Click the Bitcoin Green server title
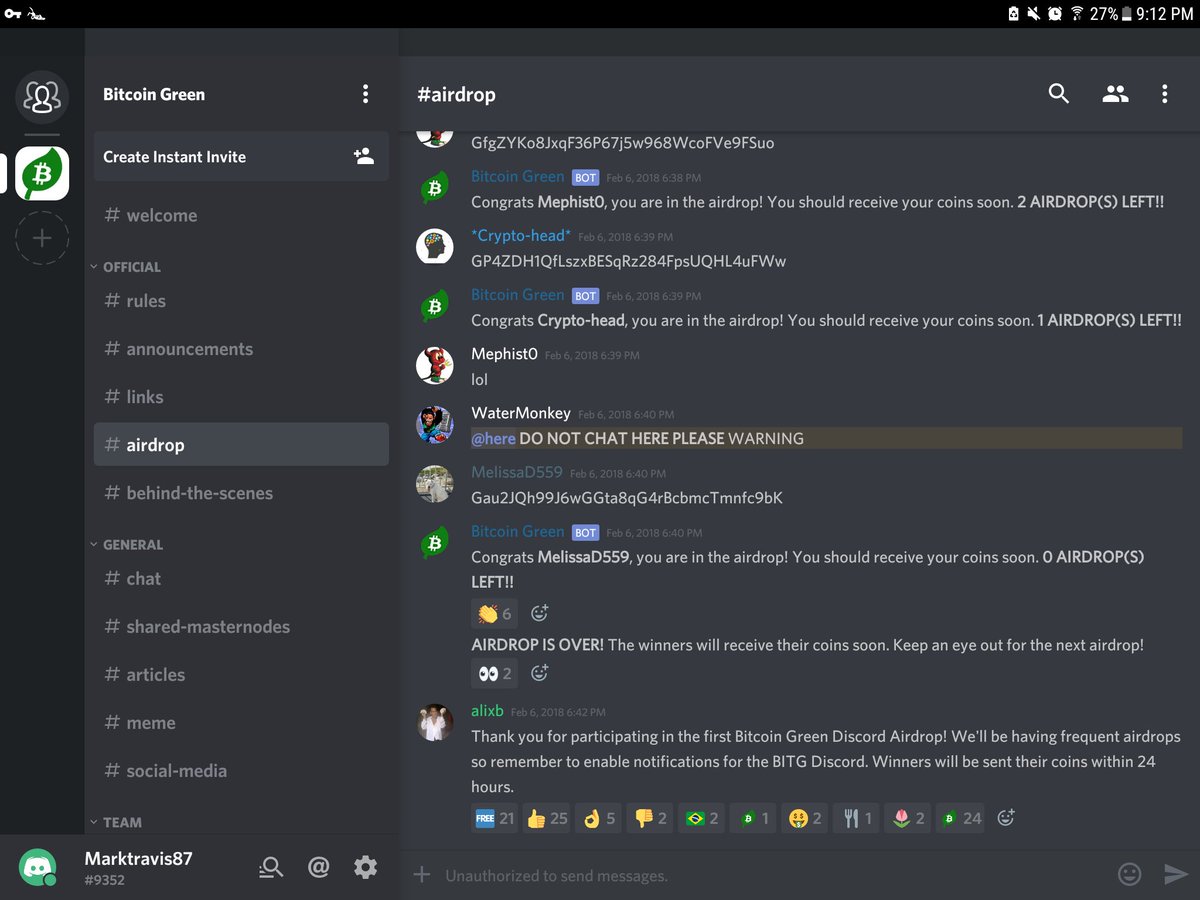 [x=154, y=94]
